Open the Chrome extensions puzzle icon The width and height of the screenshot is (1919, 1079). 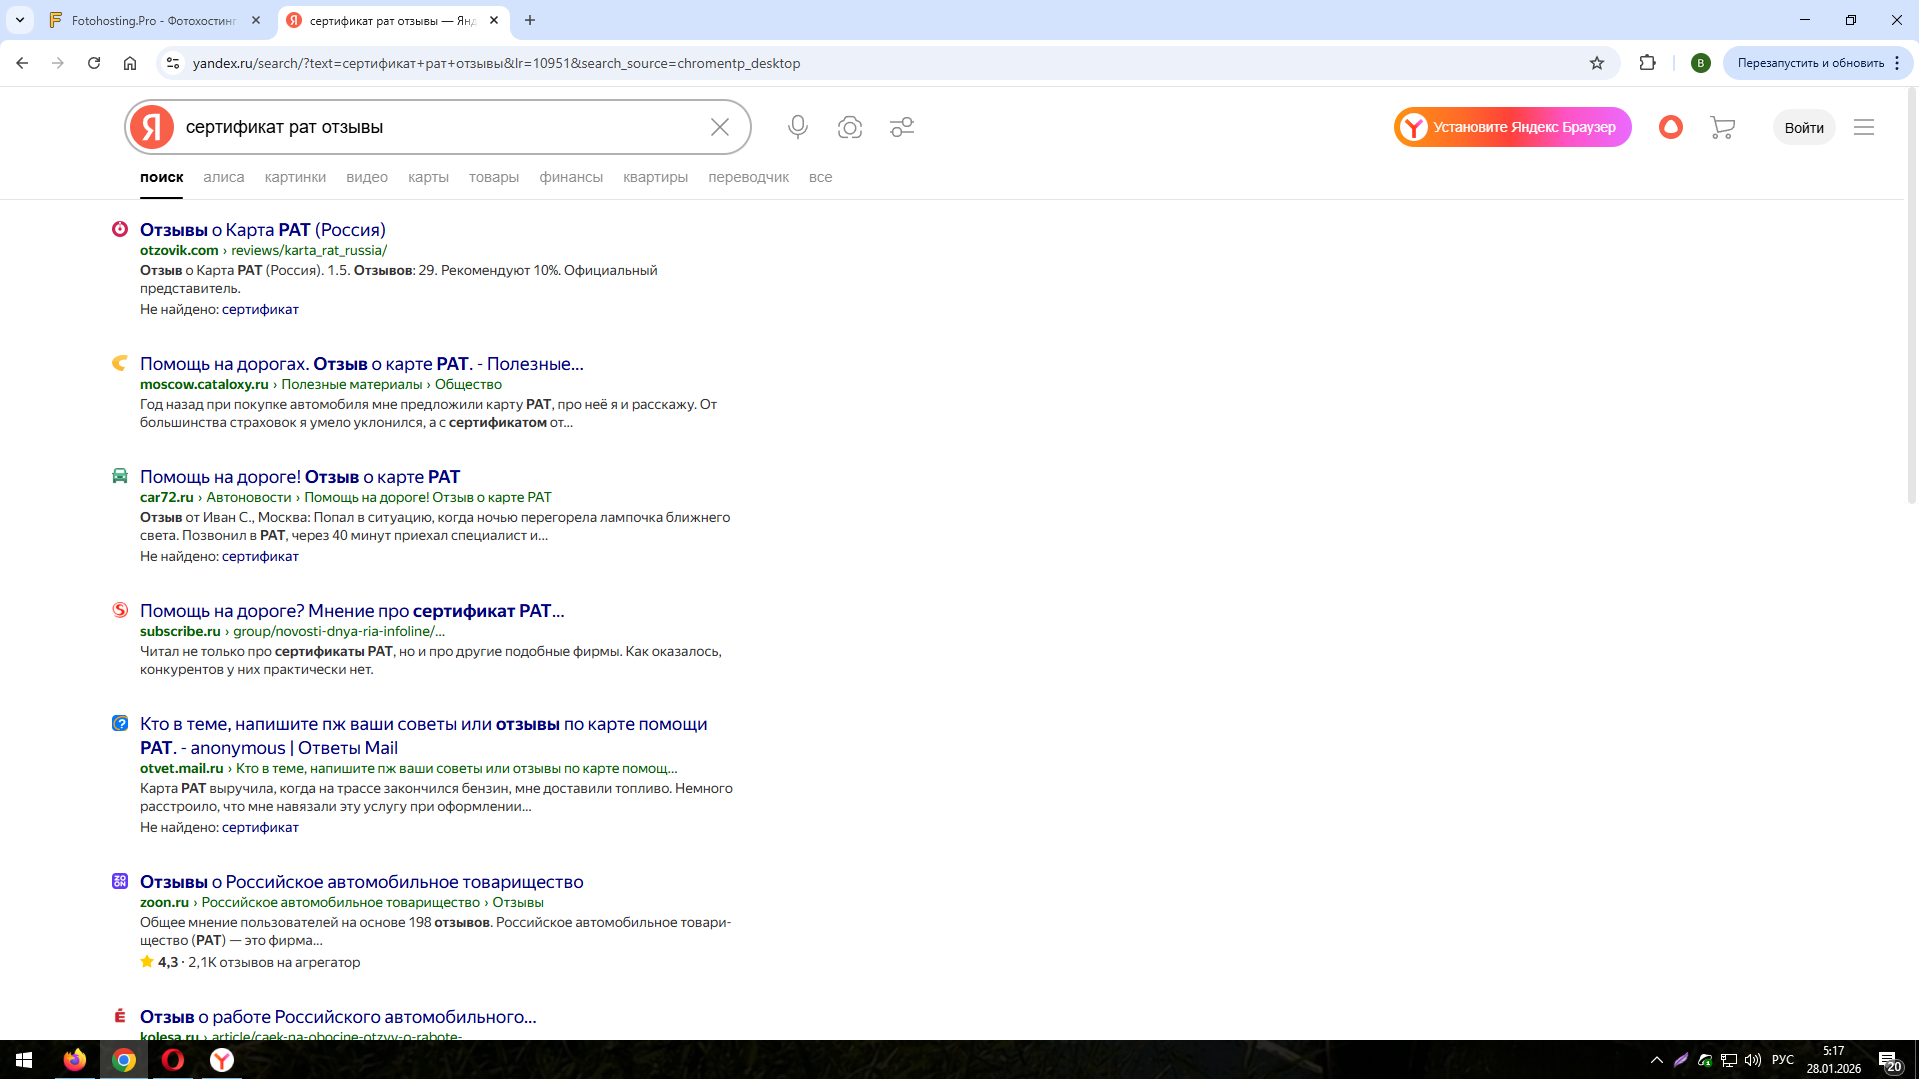point(1648,63)
